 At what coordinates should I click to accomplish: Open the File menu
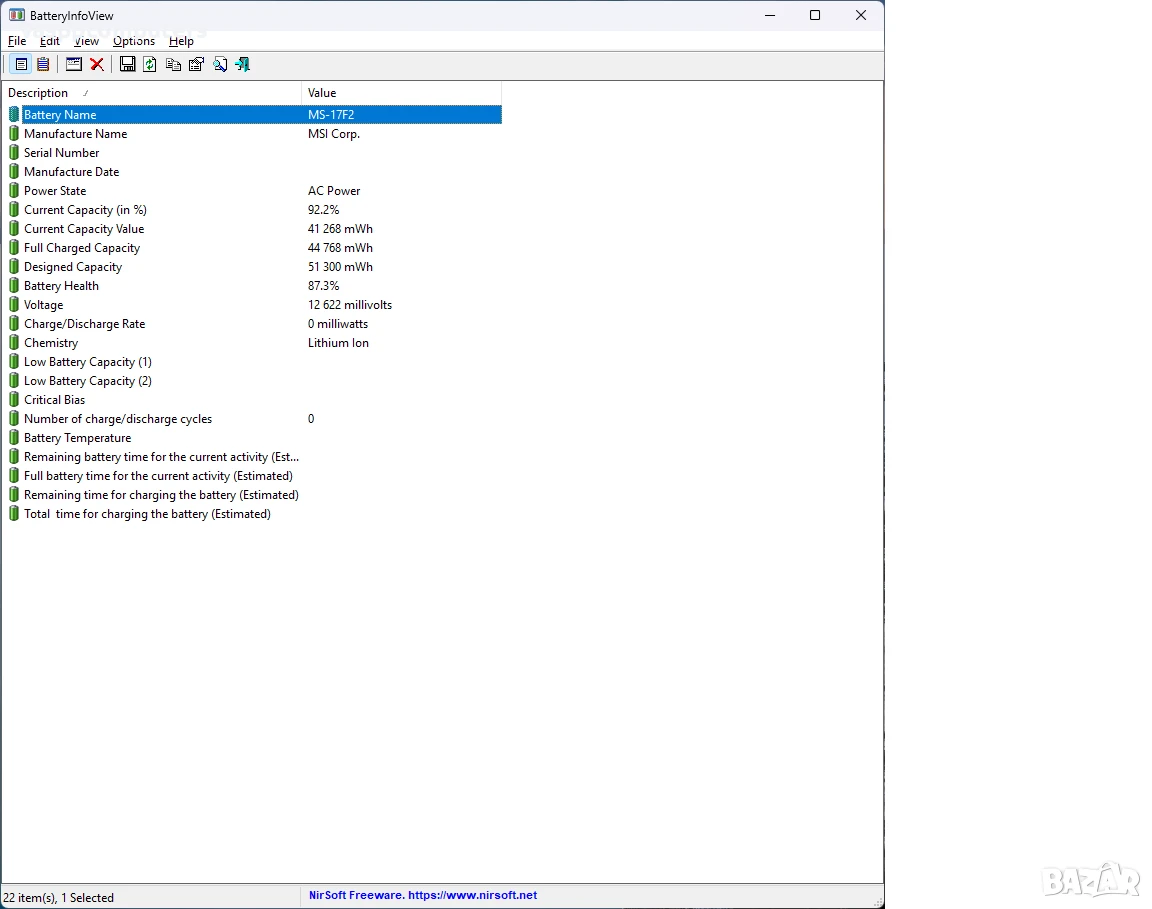pos(17,41)
